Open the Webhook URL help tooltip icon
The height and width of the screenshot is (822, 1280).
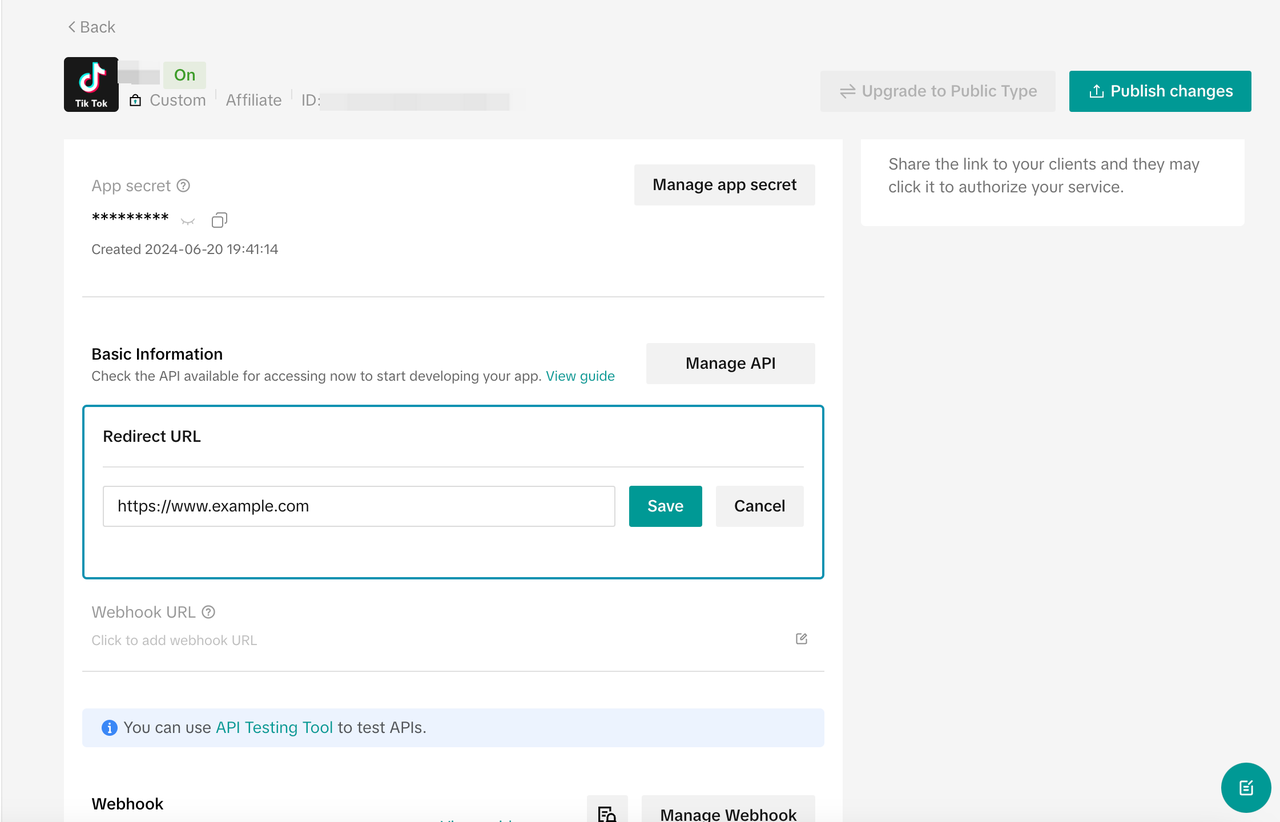coord(208,612)
